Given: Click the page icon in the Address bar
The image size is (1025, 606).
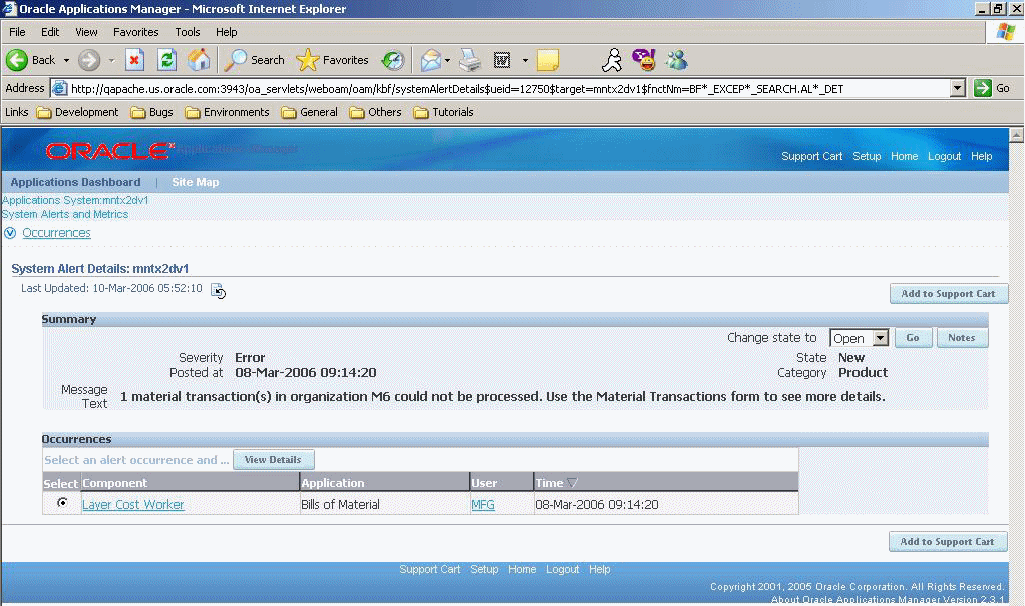Looking at the screenshot, I should click(59, 88).
